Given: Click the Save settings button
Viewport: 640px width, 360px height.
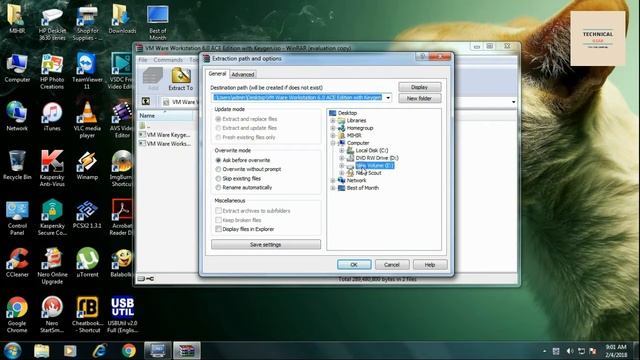Looking at the screenshot, I should [266, 244].
